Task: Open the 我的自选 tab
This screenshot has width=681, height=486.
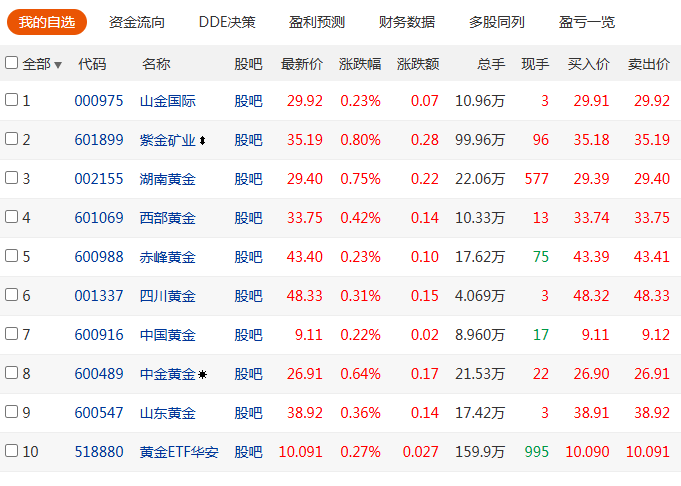Action: click(x=47, y=22)
